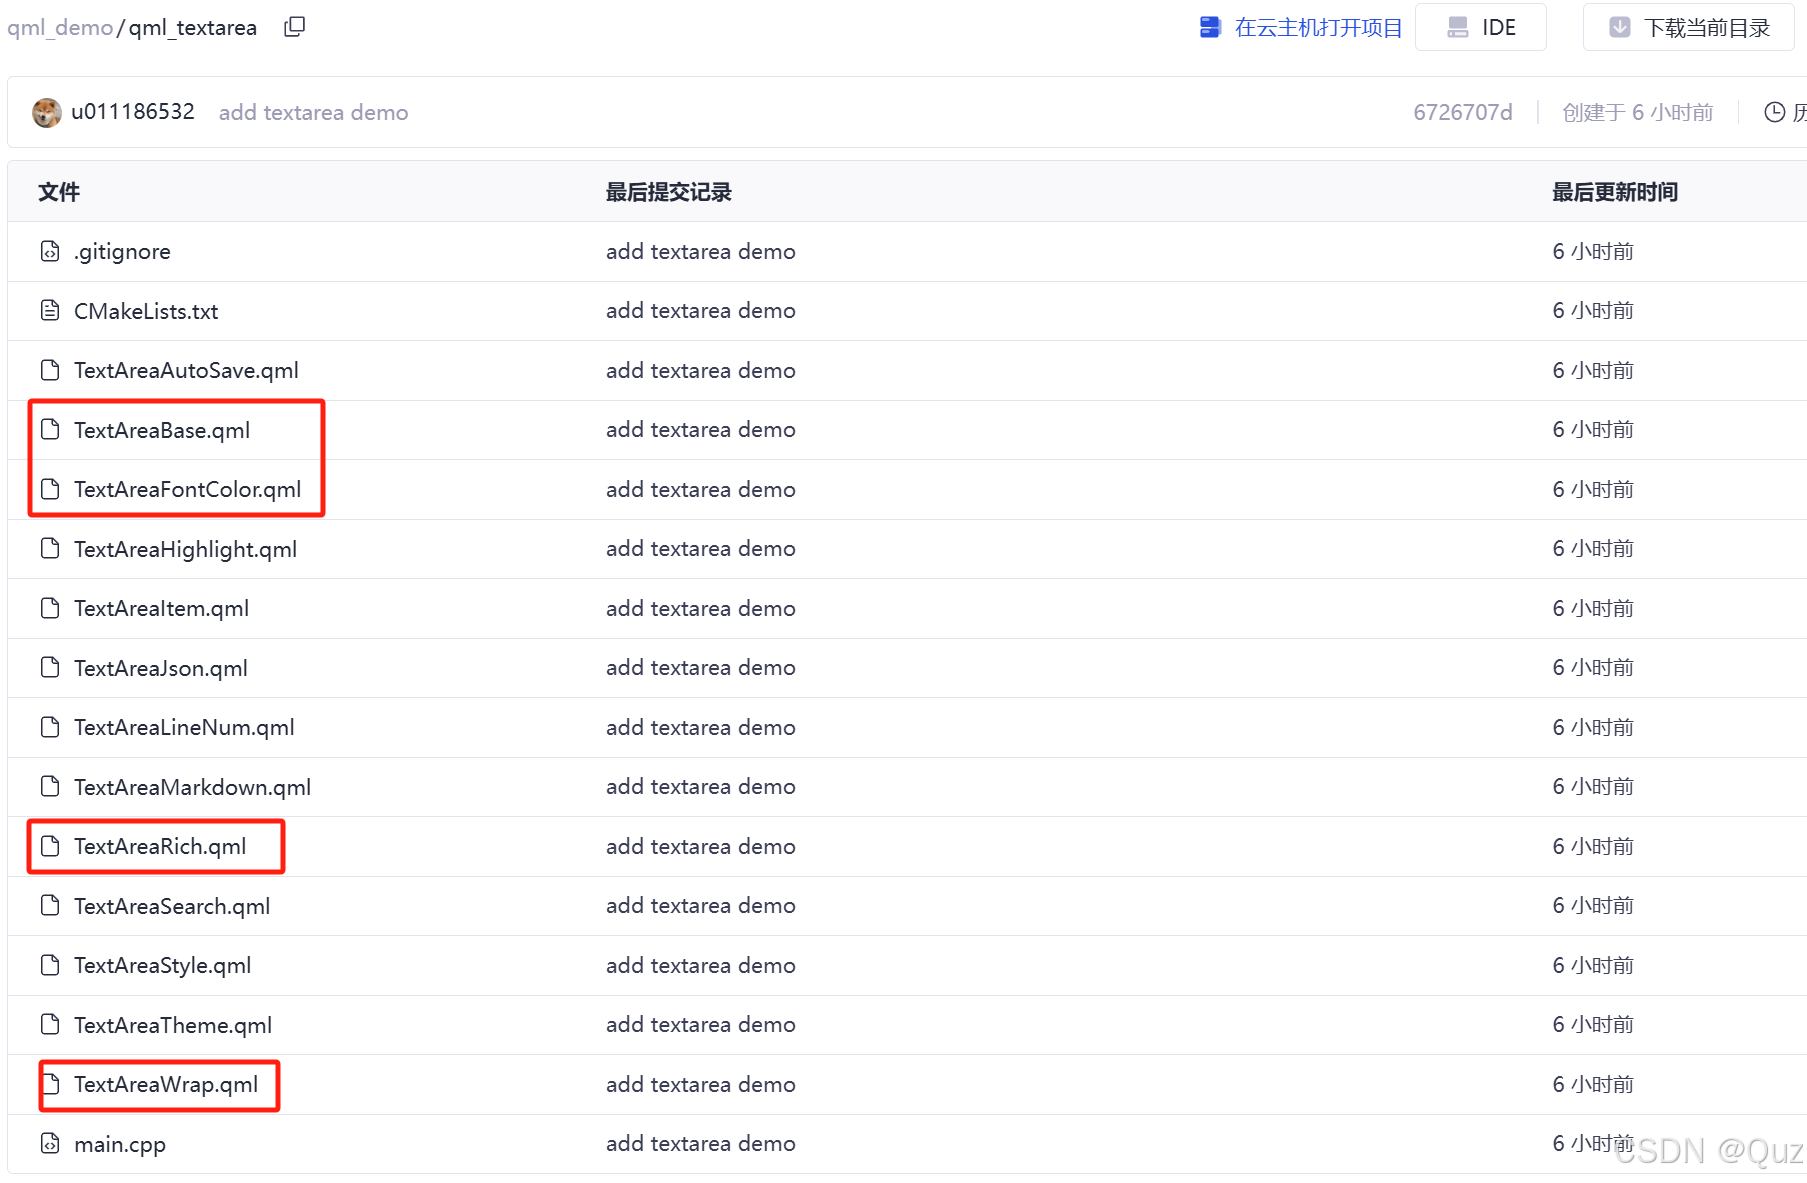Viewport: 1807px width, 1183px height.
Task: Click the commit hash 6726707d
Action: tap(1463, 112)
